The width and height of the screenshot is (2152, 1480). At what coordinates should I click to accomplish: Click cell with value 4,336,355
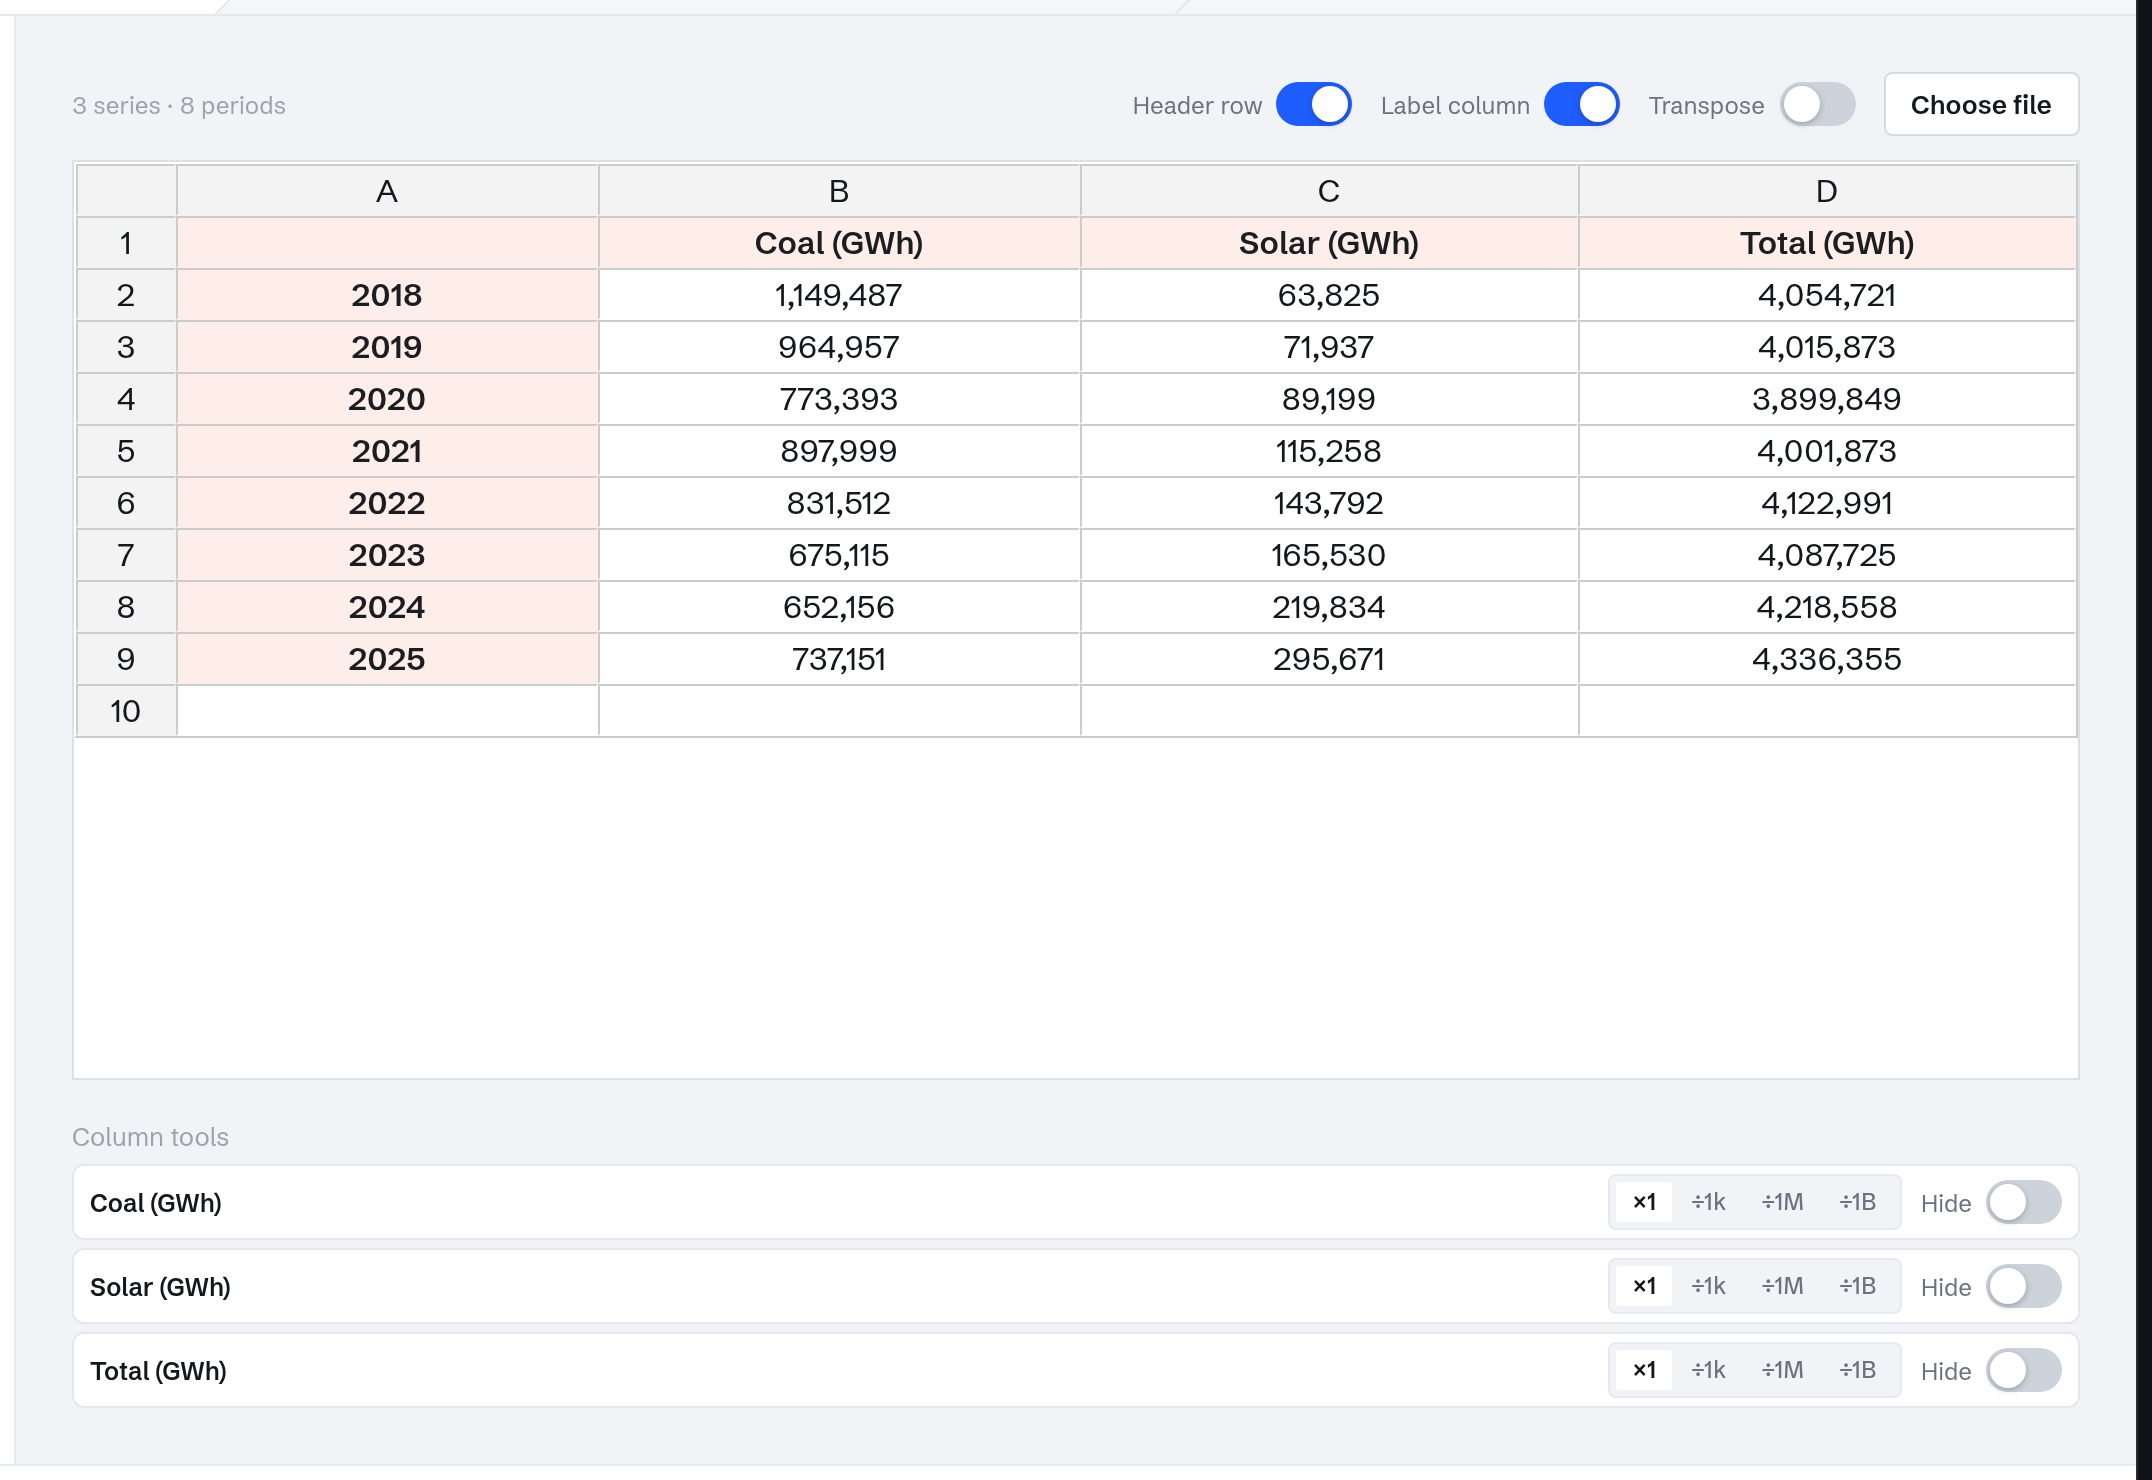tap(1827, 659)
